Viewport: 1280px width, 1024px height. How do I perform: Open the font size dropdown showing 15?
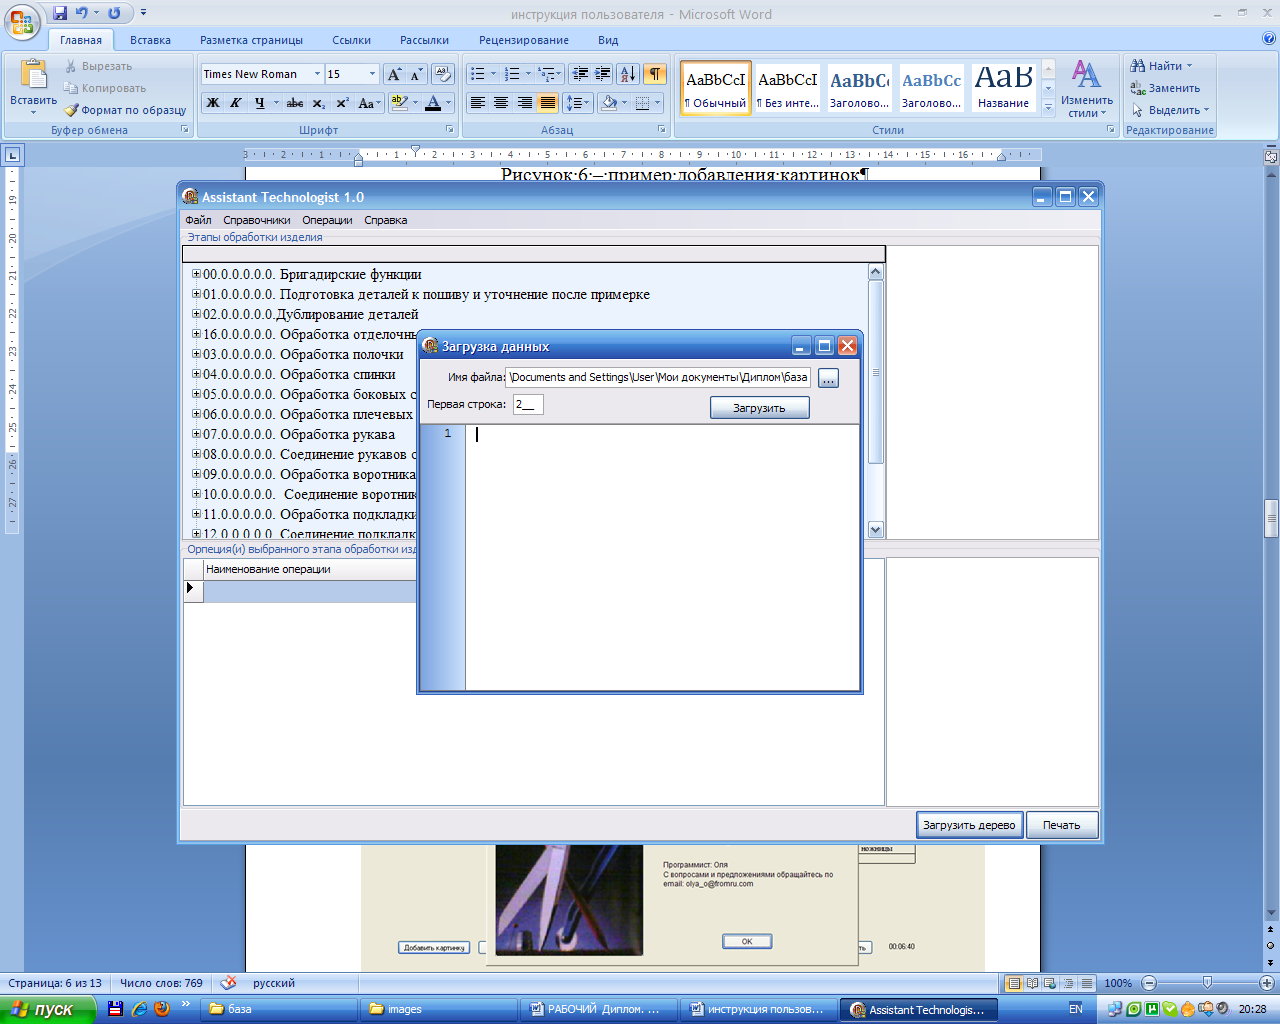click(x=372, y=74)
